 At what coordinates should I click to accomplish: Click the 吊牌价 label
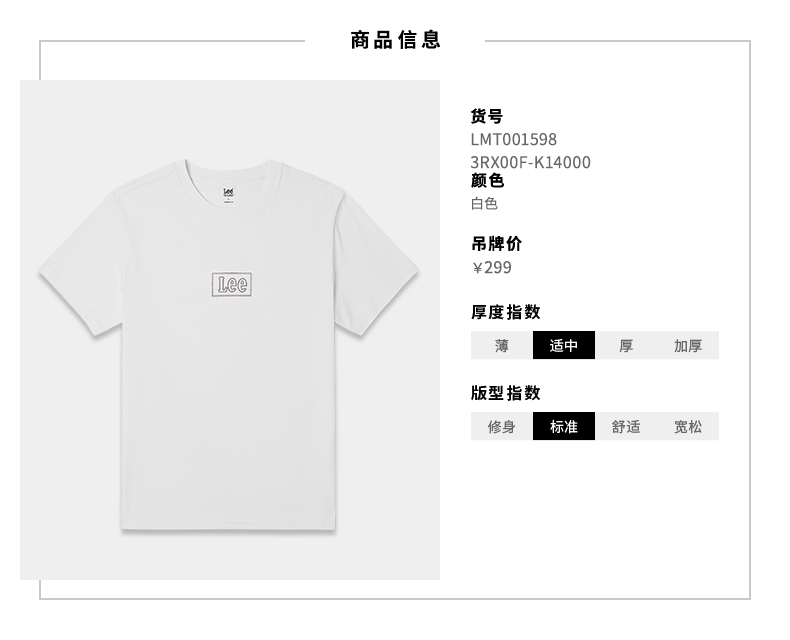pyautogui.click(x=496, y=244)
